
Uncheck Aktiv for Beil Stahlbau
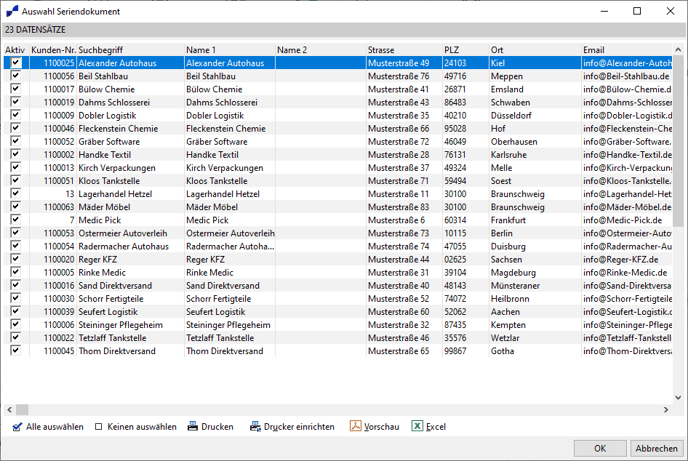(15, 76)
